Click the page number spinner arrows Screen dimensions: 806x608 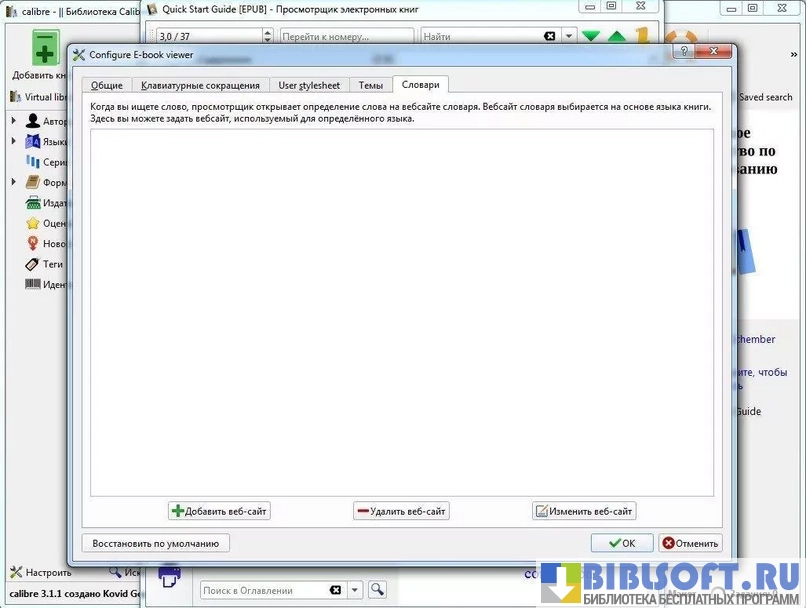coord(267,36)
